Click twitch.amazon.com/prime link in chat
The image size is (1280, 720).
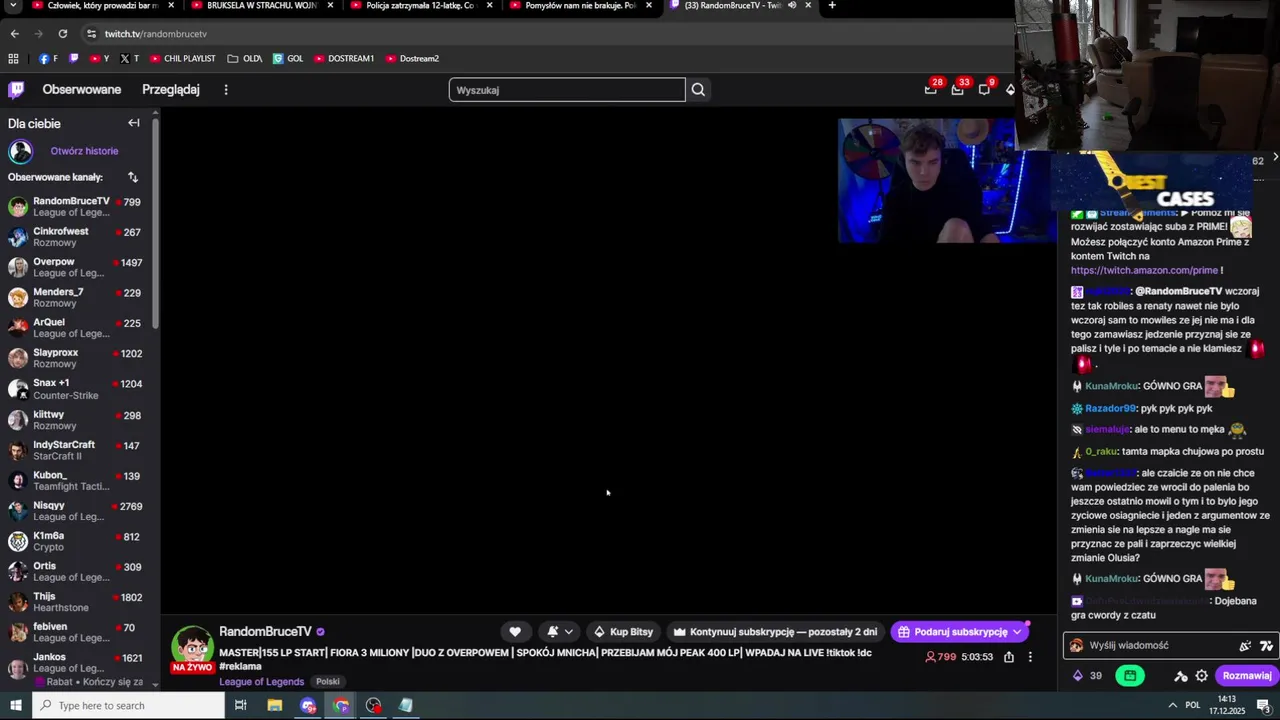pyautogui.click(x=1144, y=271)
